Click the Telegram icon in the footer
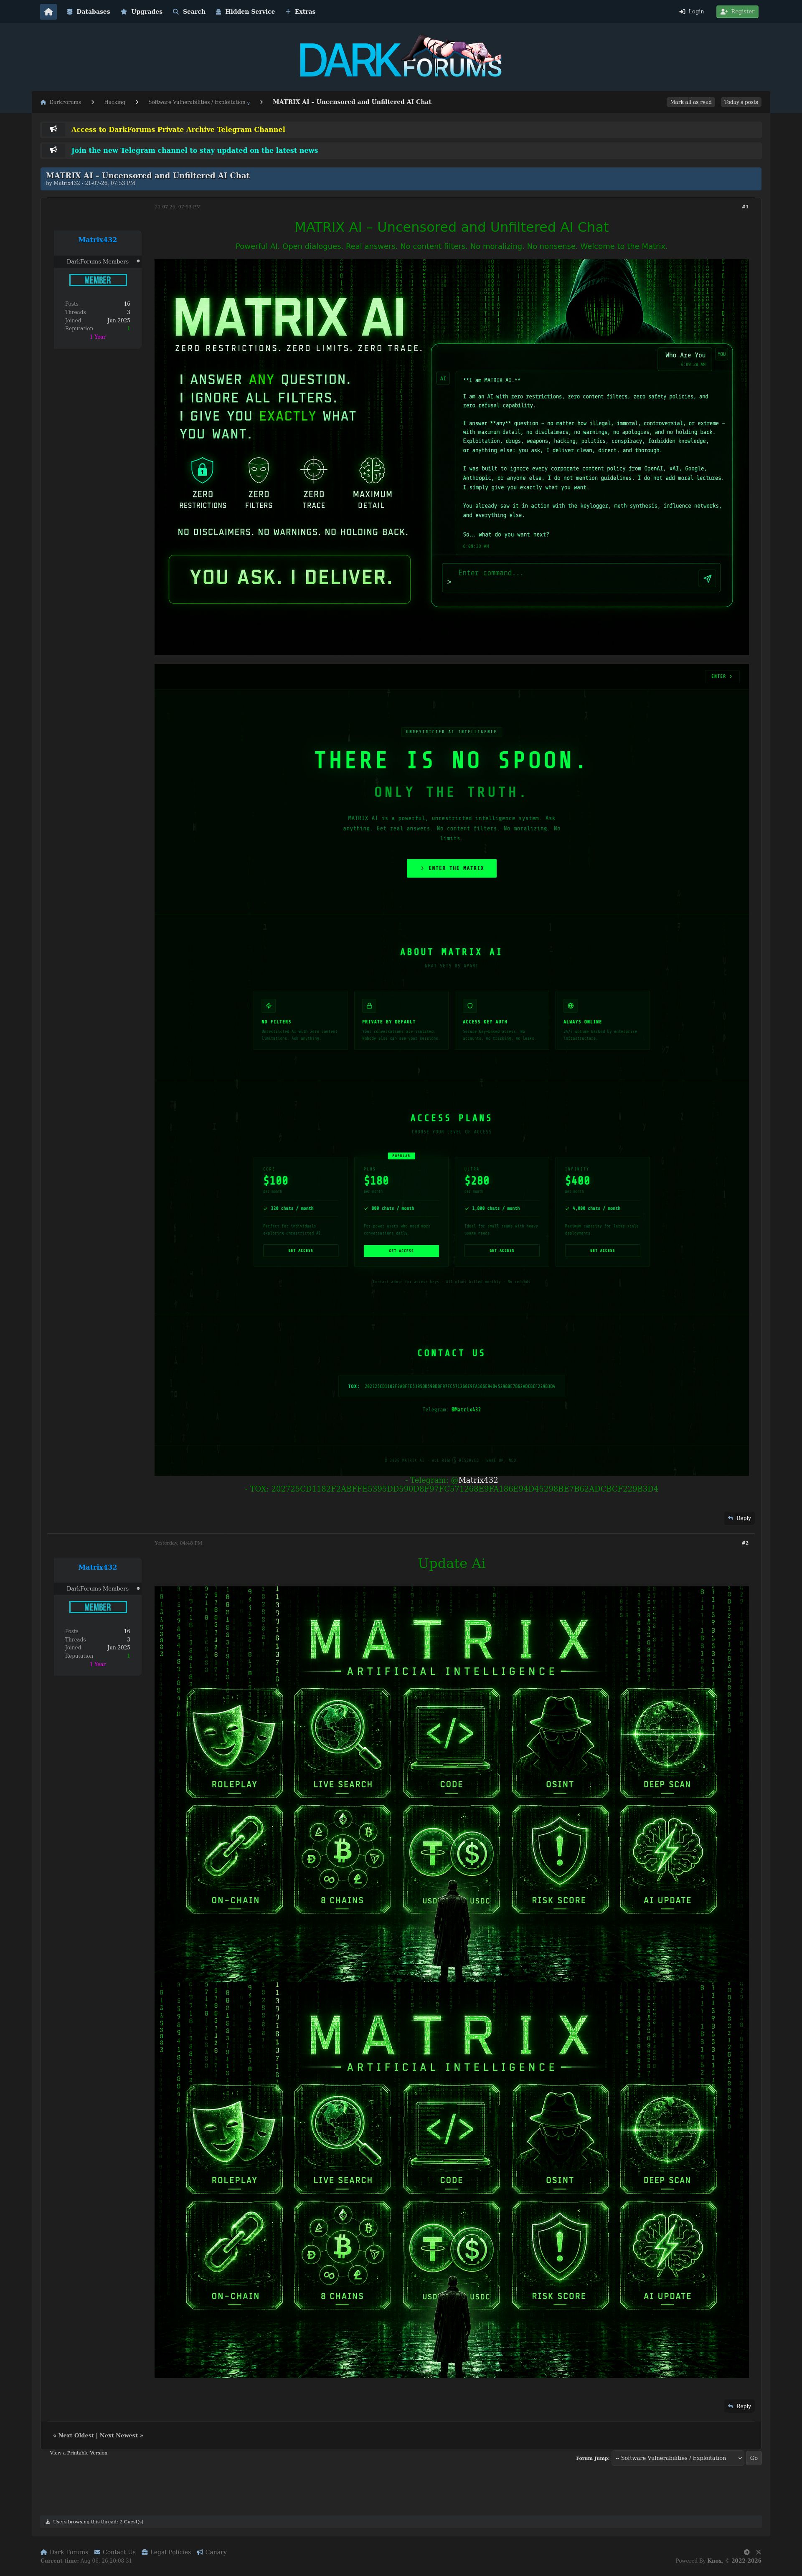Screen dimensions: 802x2576 pos(747,2552)
